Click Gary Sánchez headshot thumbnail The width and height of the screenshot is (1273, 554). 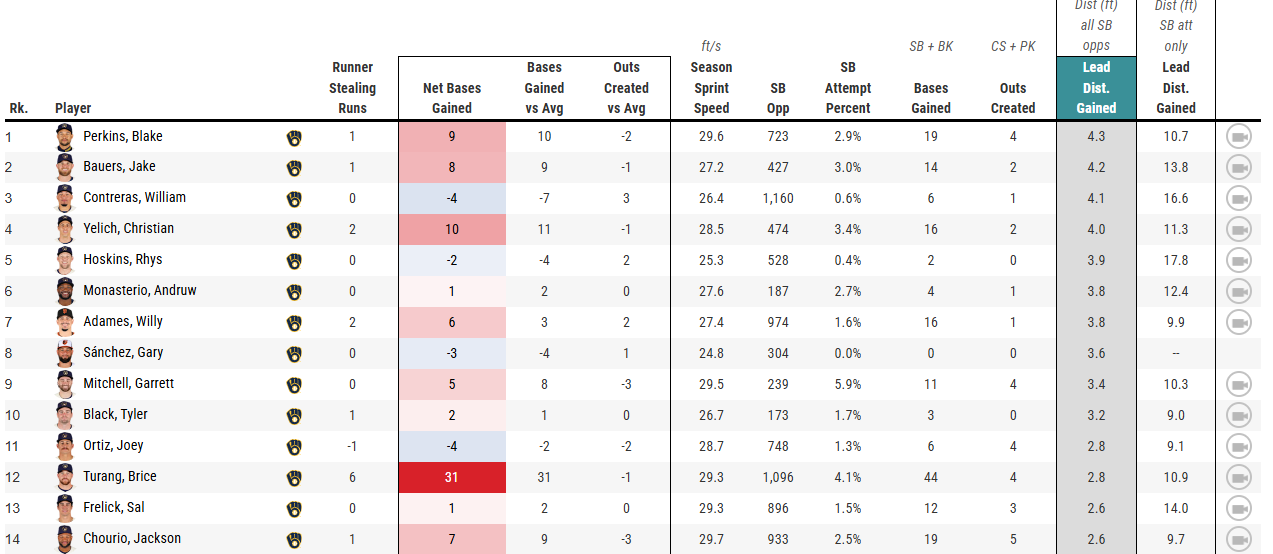pyautogui.click(x=65, y=353)
